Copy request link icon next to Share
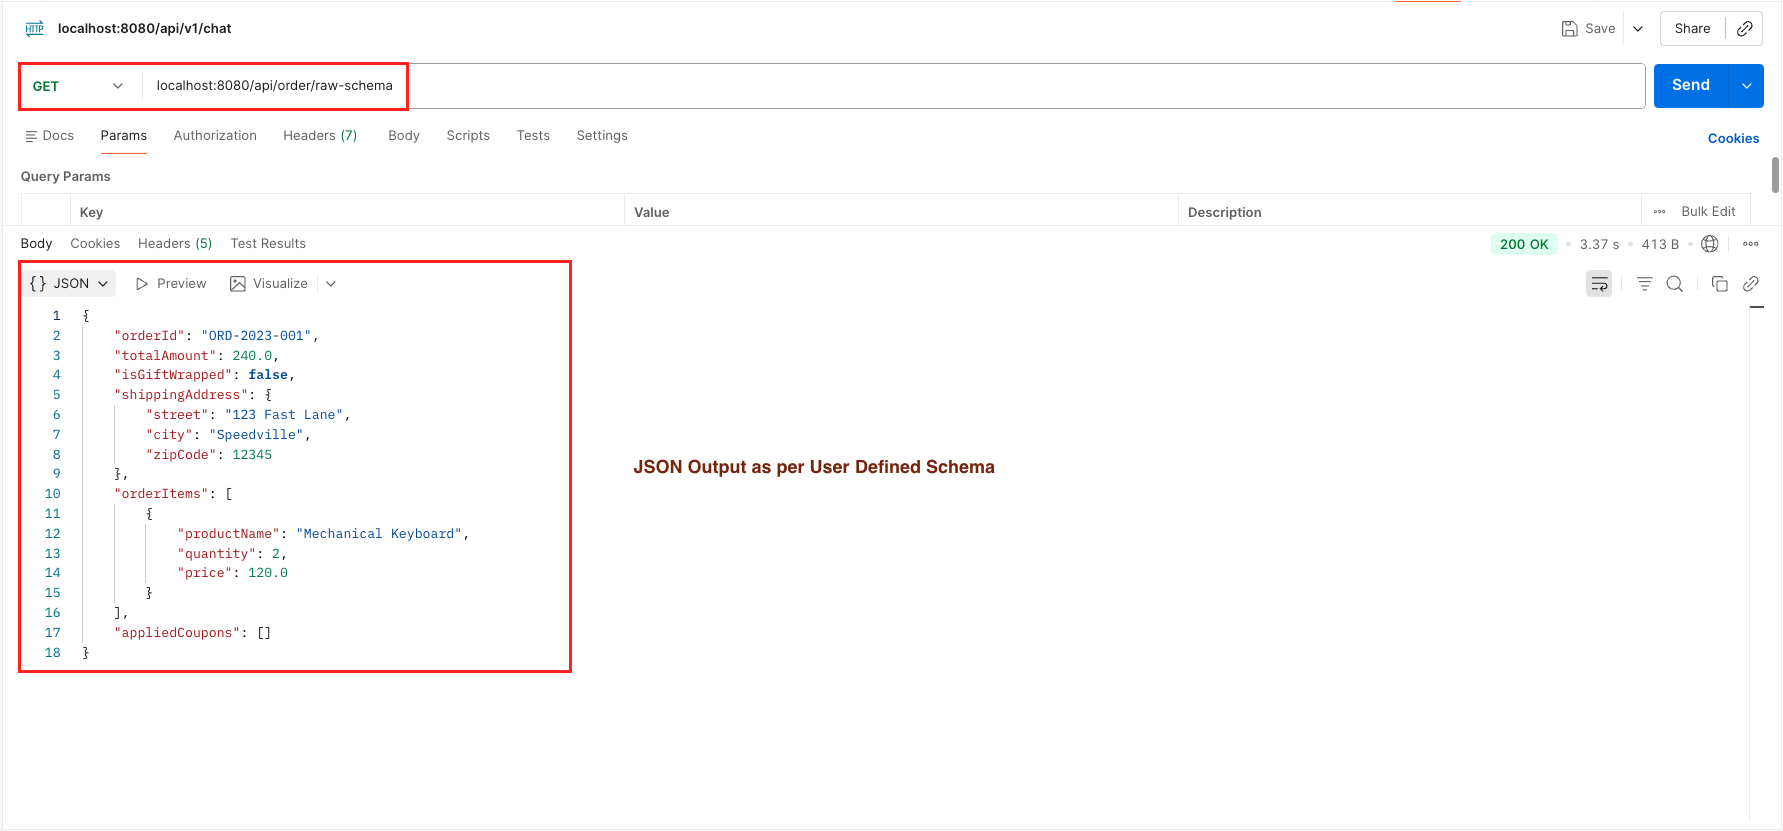This screenshot has width=1783, height=831. click(x=1744, y=29)
